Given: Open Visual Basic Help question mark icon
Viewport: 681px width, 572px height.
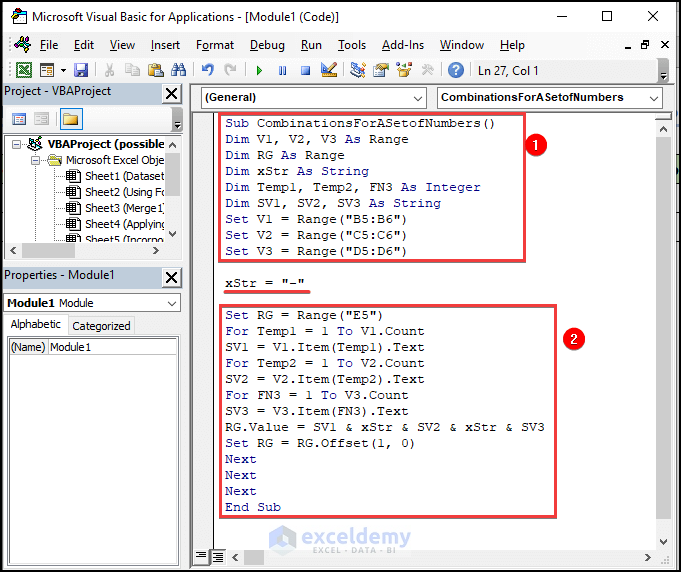Looking at the screenshot, I should coord(456,70).
